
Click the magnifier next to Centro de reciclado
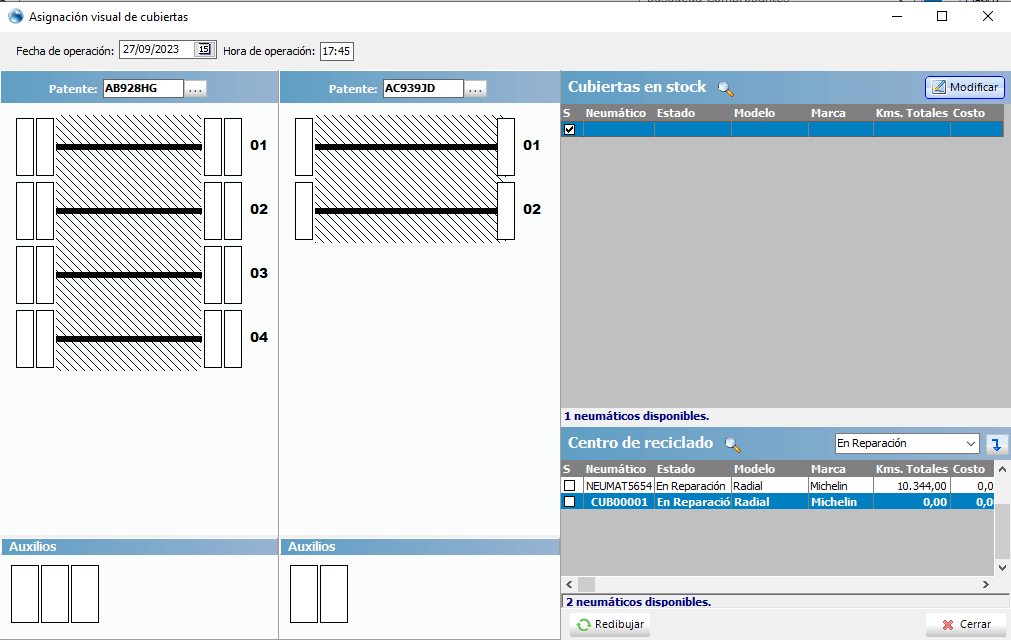click(733, 444)
